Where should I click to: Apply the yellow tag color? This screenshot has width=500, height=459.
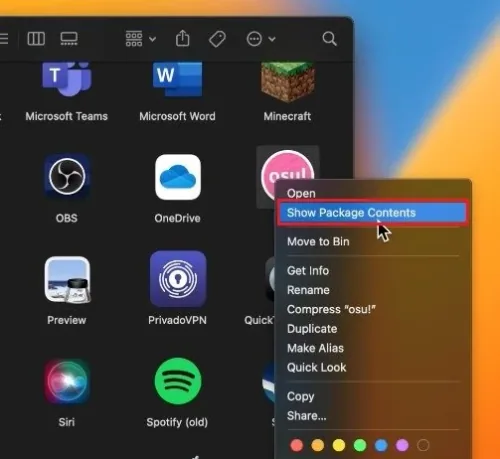(339, 445)
